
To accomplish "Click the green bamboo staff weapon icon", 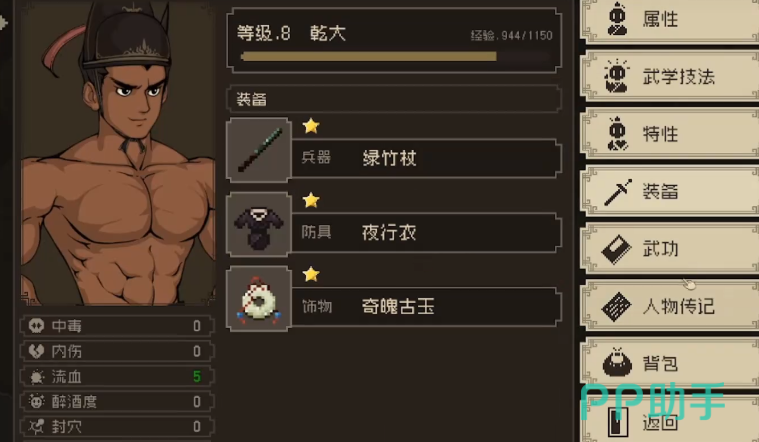I will coord(259,150).
